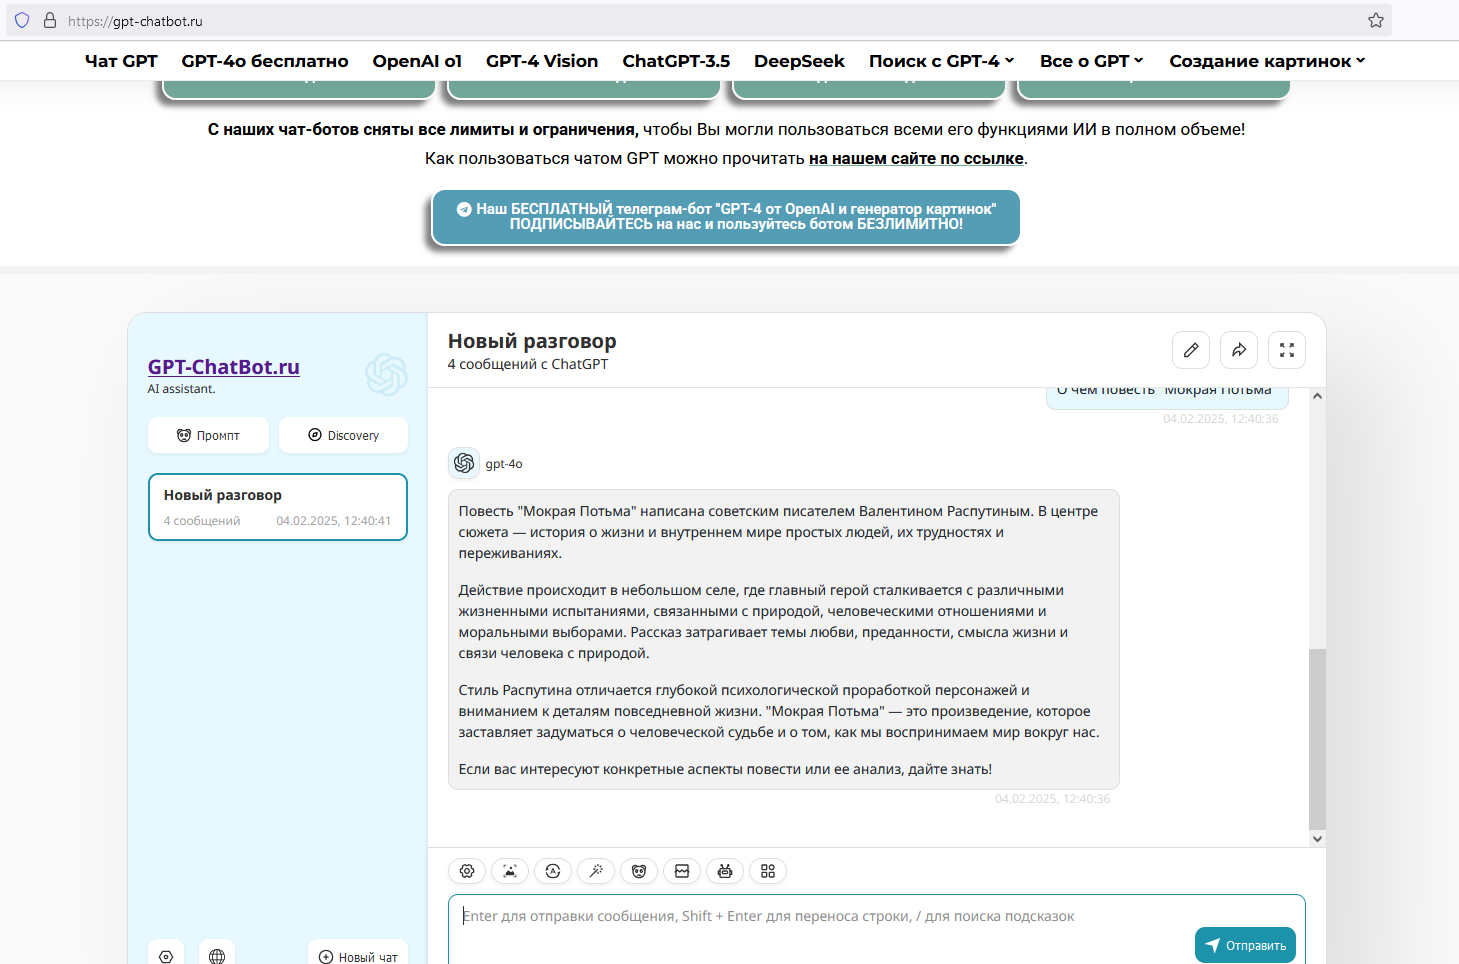Follow the на нашем сайте по ссылке link

point(916,158)
